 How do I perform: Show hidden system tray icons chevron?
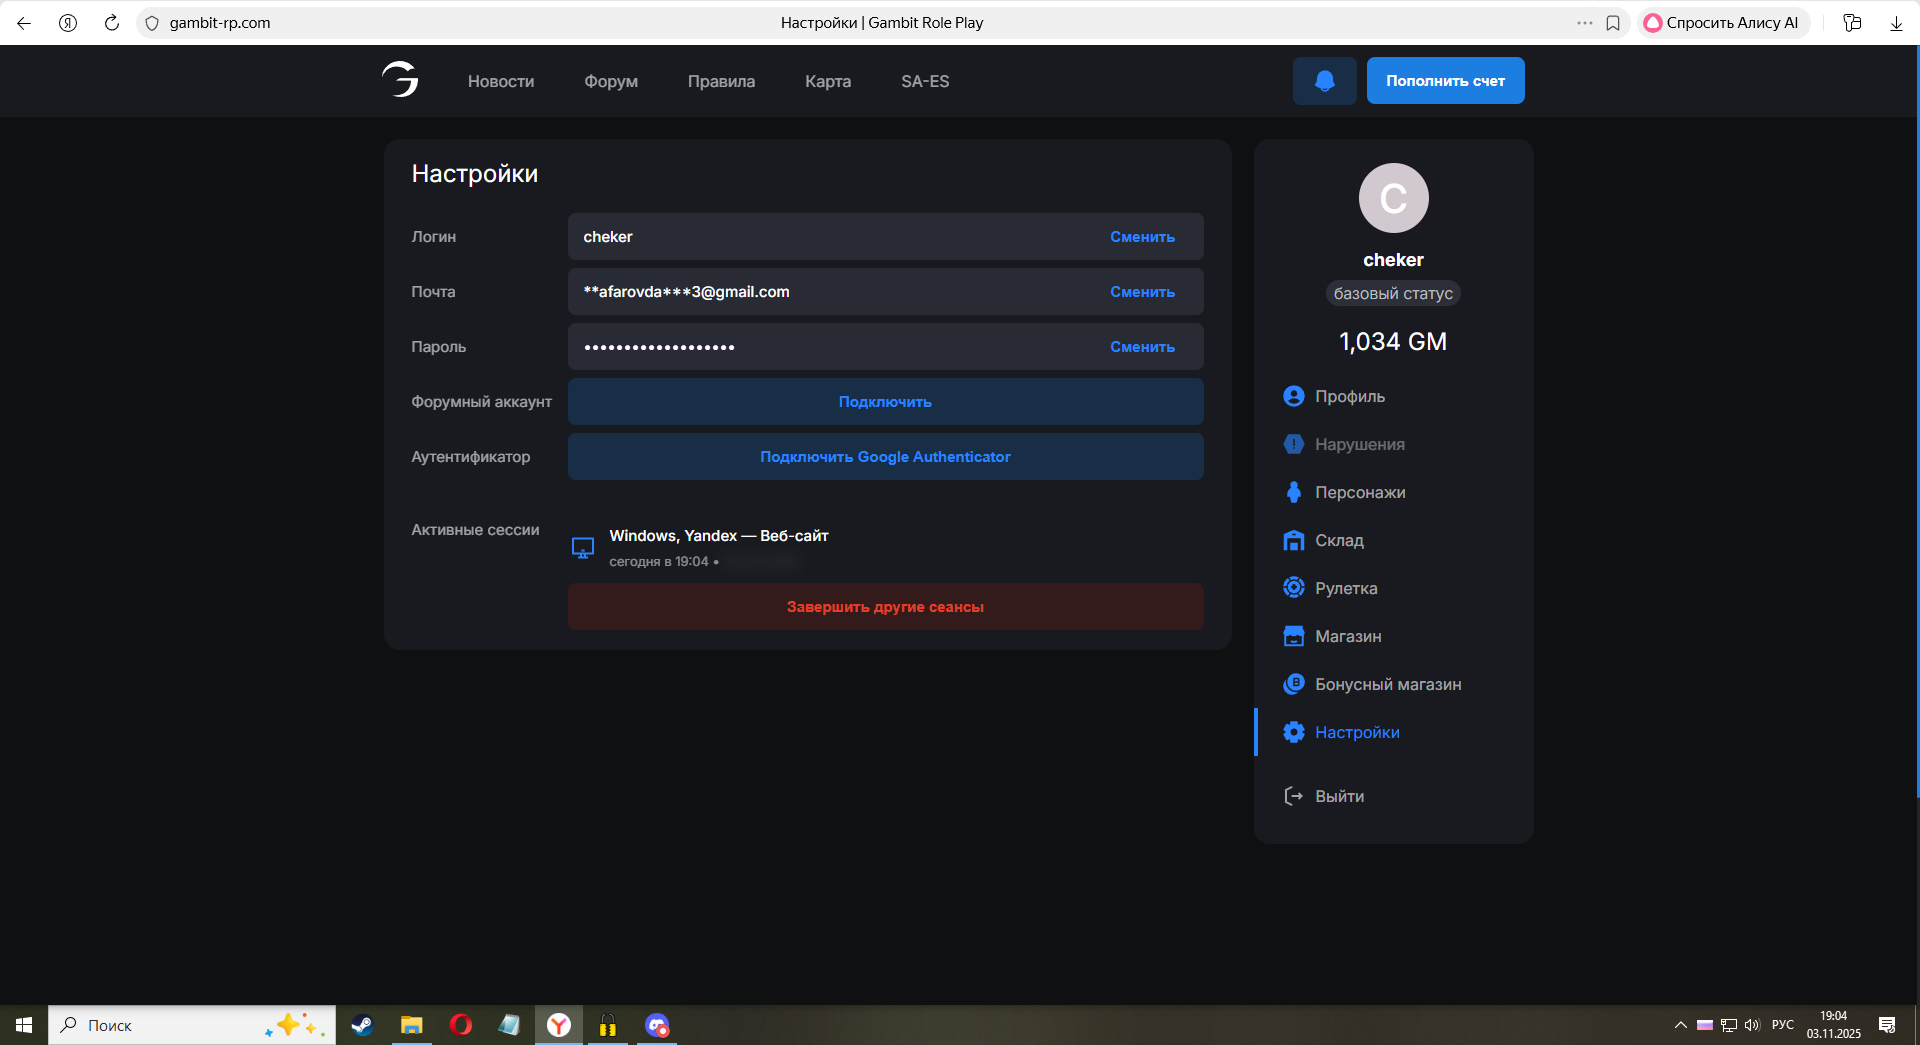pyautogui.click(x=1680, y=1025)
